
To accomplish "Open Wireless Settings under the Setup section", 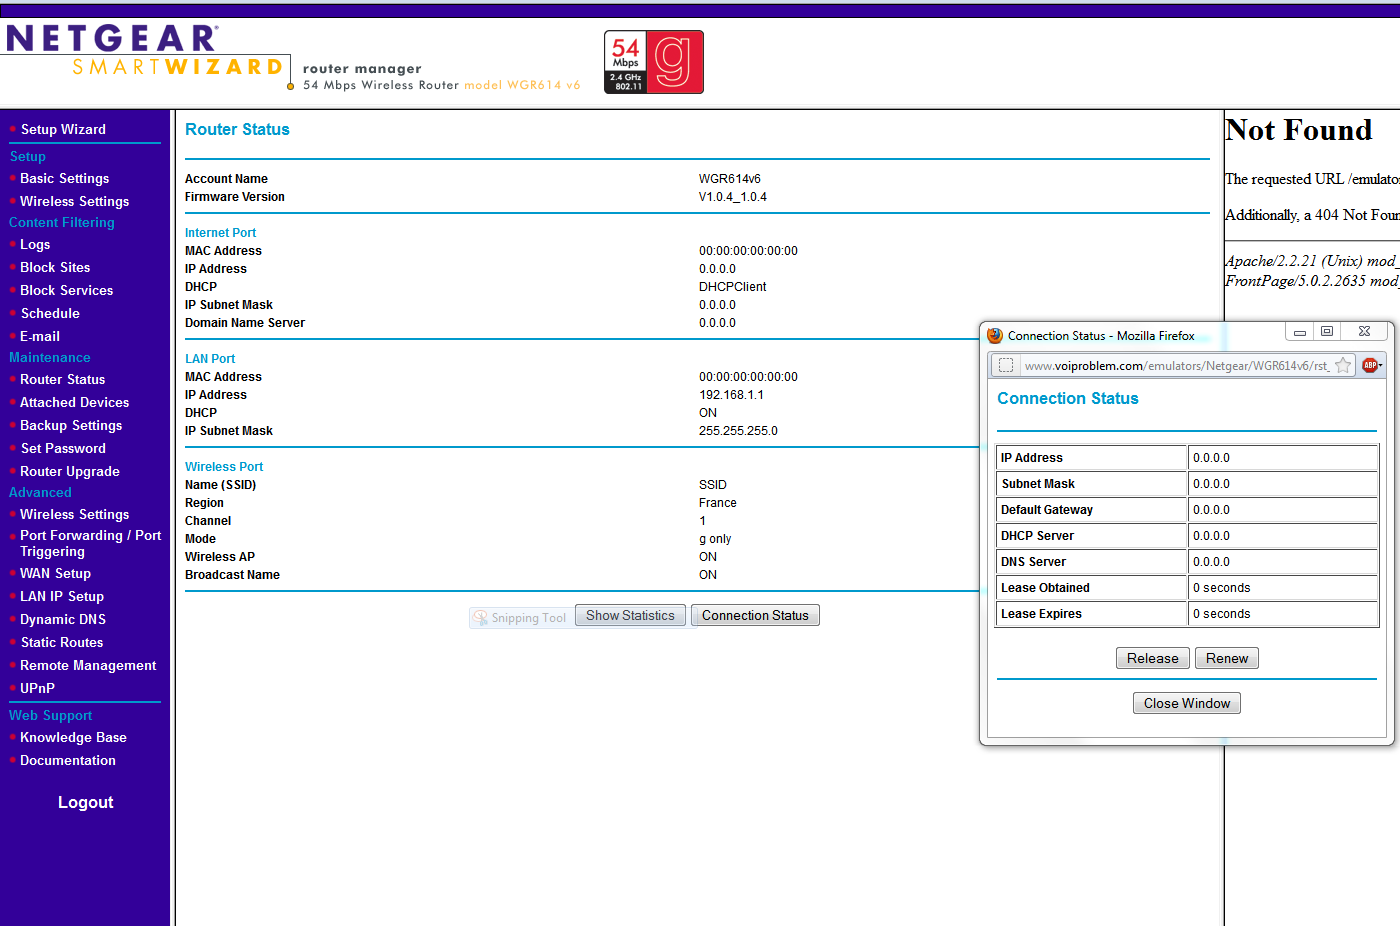I will (75, 202).
